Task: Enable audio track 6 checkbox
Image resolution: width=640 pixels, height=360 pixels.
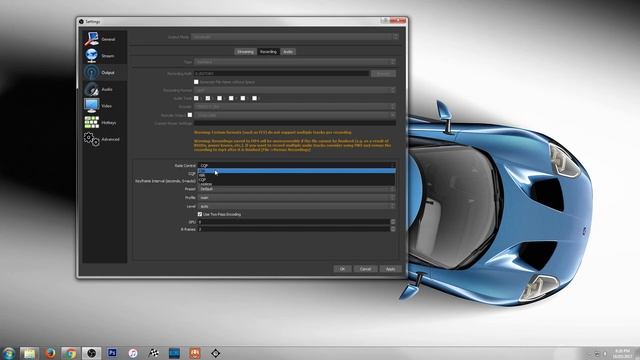Action: click(x=254, y=98)
